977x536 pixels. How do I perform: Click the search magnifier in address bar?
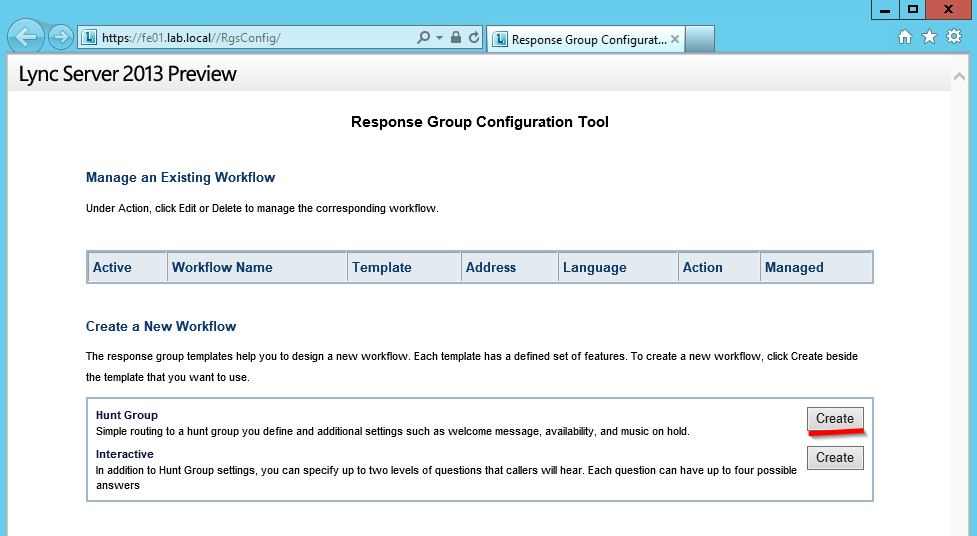423,37
